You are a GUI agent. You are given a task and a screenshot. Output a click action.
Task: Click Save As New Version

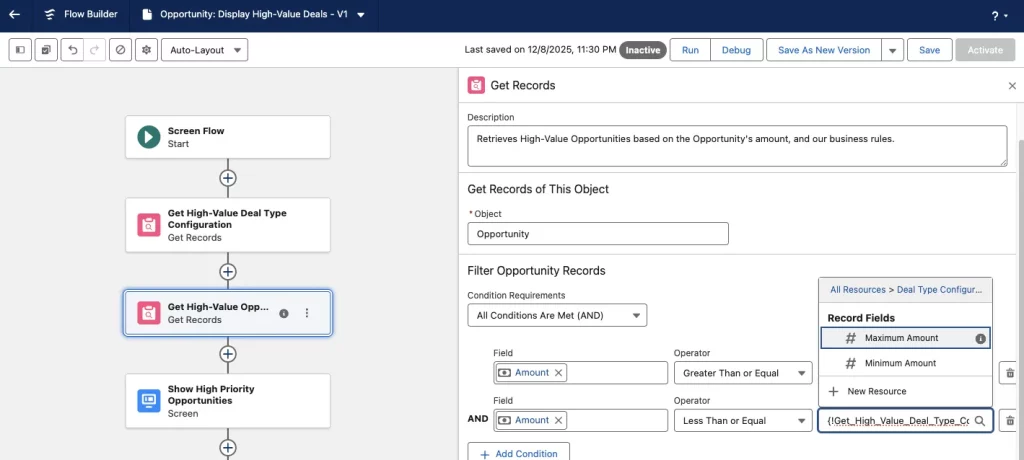pos(824,50)
